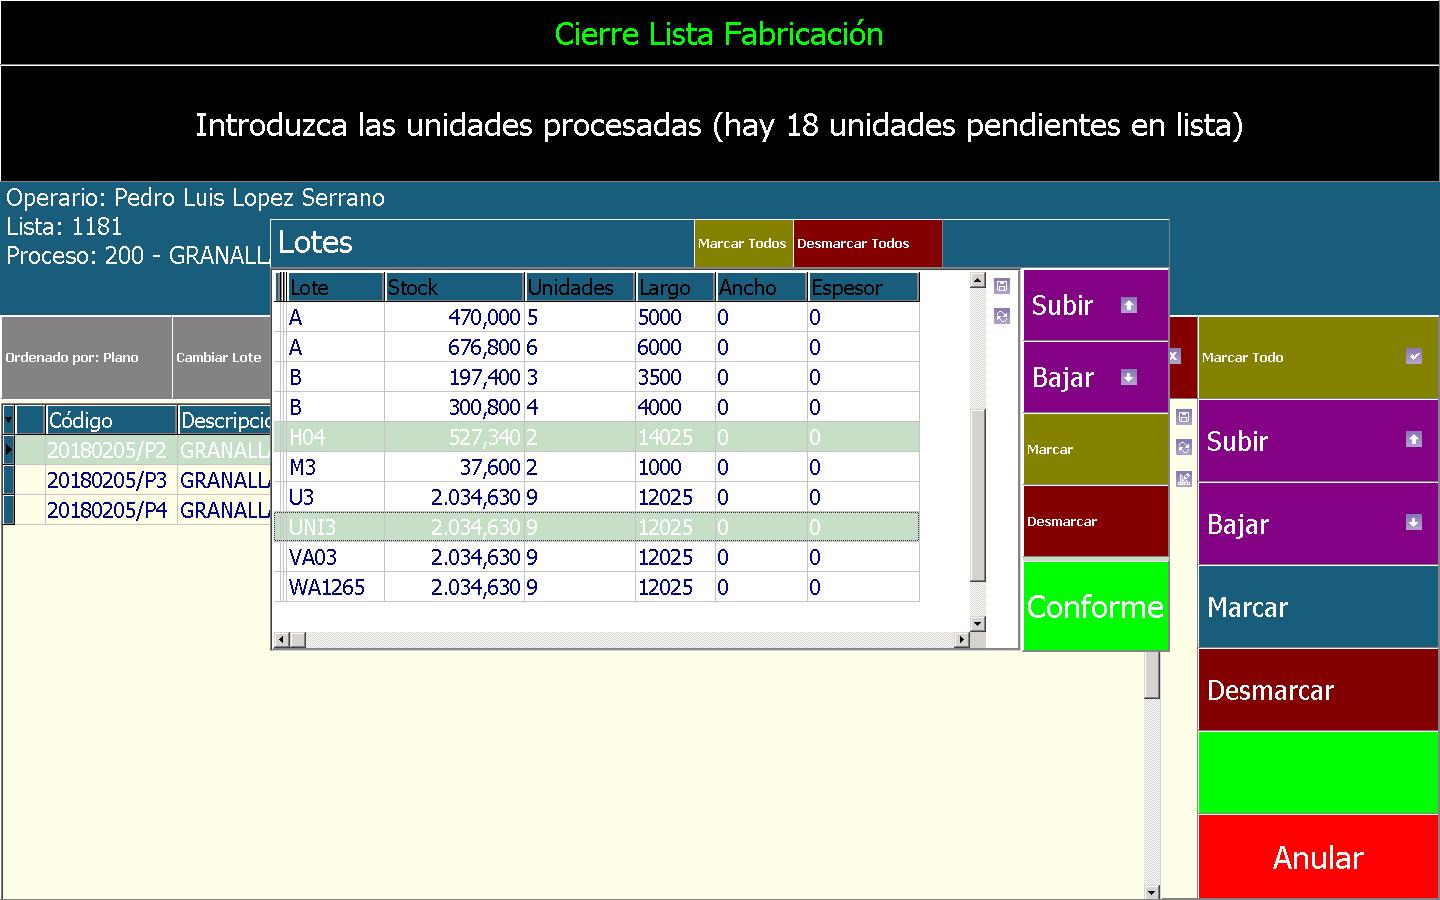Click the down arrow icon on the right-panel Bajar button

click(x=1413, y=522)
